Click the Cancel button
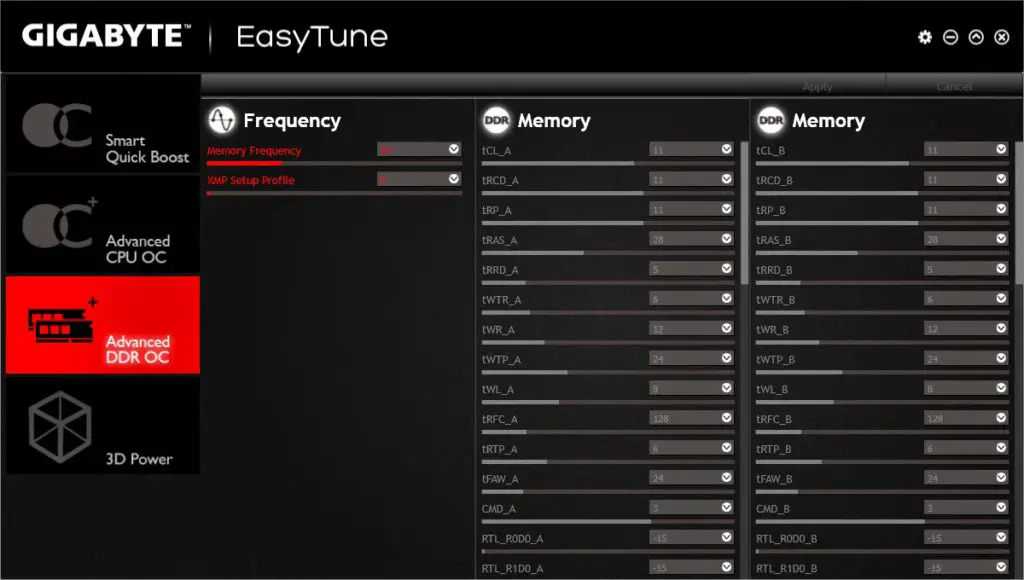Viewport: 1024px width, 580px height. 953,86
